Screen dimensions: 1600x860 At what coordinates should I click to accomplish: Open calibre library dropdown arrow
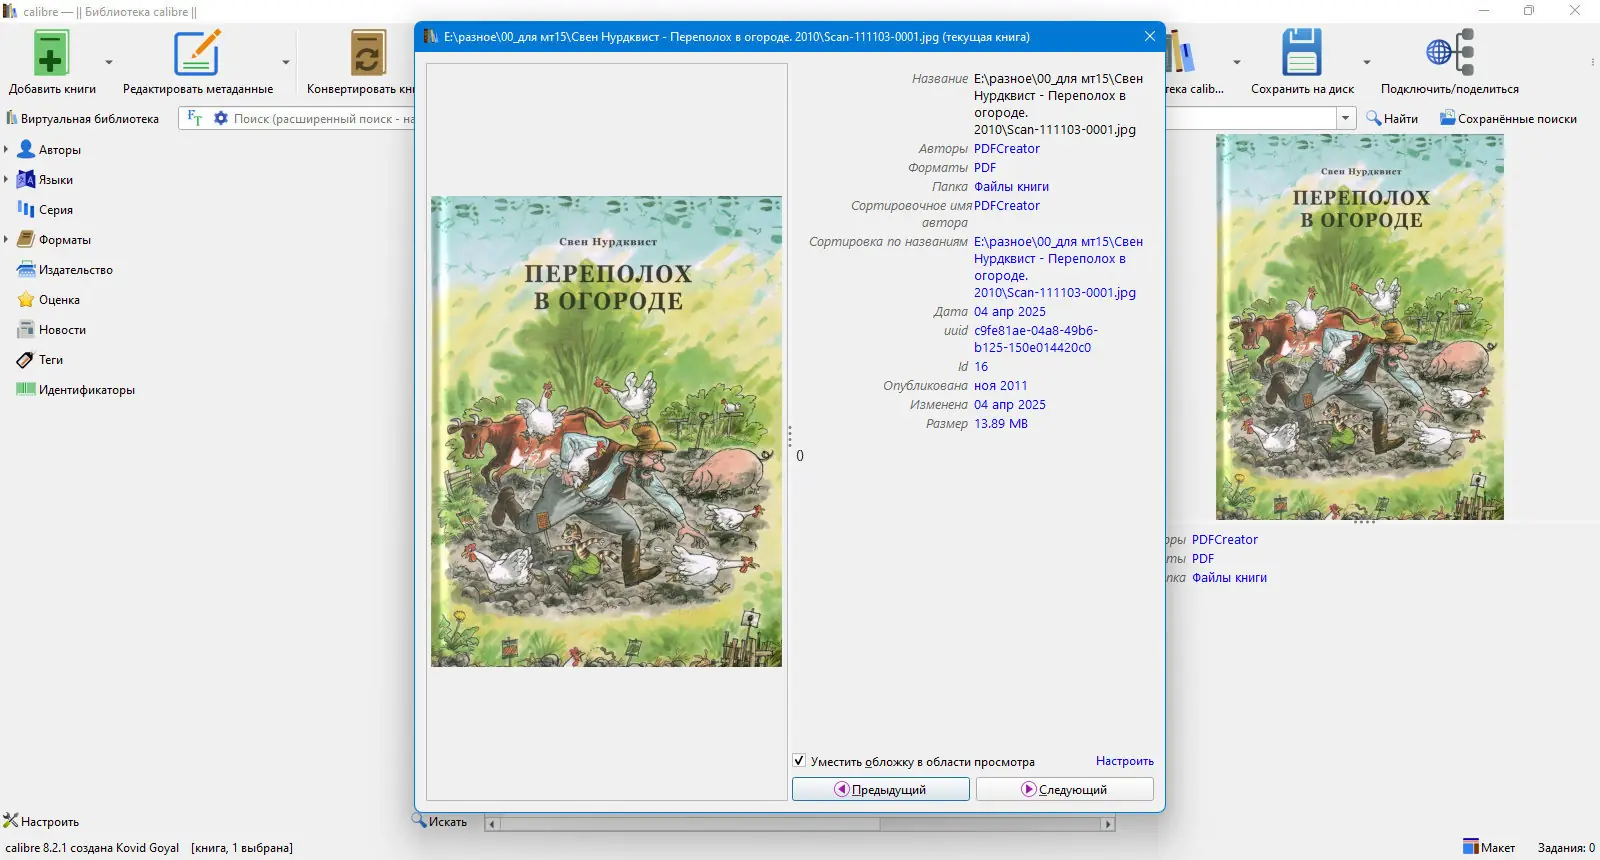(x=1237, y=62)
